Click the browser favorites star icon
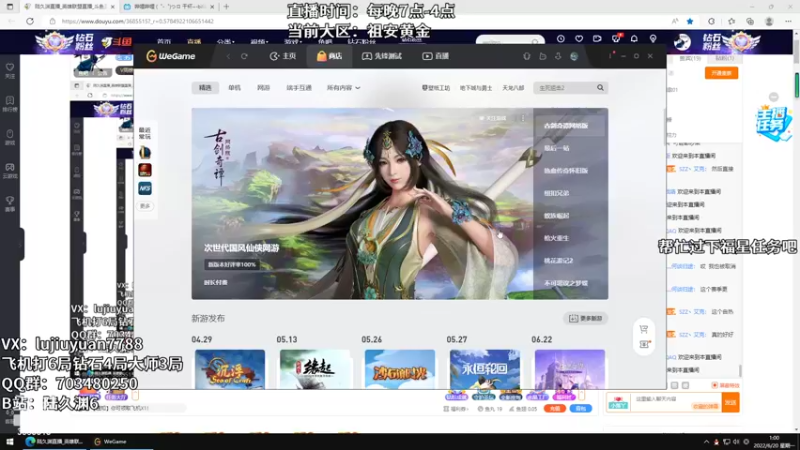The image size is (800, 450). [690, 21]
